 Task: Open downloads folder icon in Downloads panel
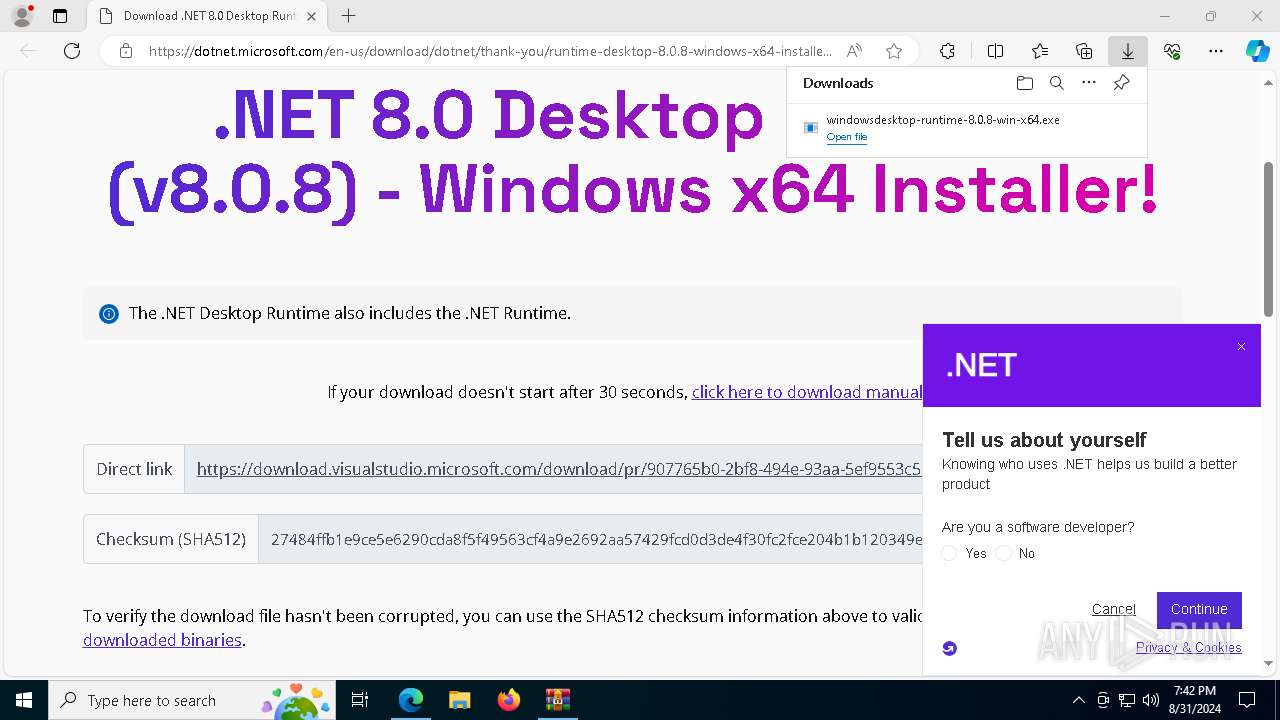1024,83
